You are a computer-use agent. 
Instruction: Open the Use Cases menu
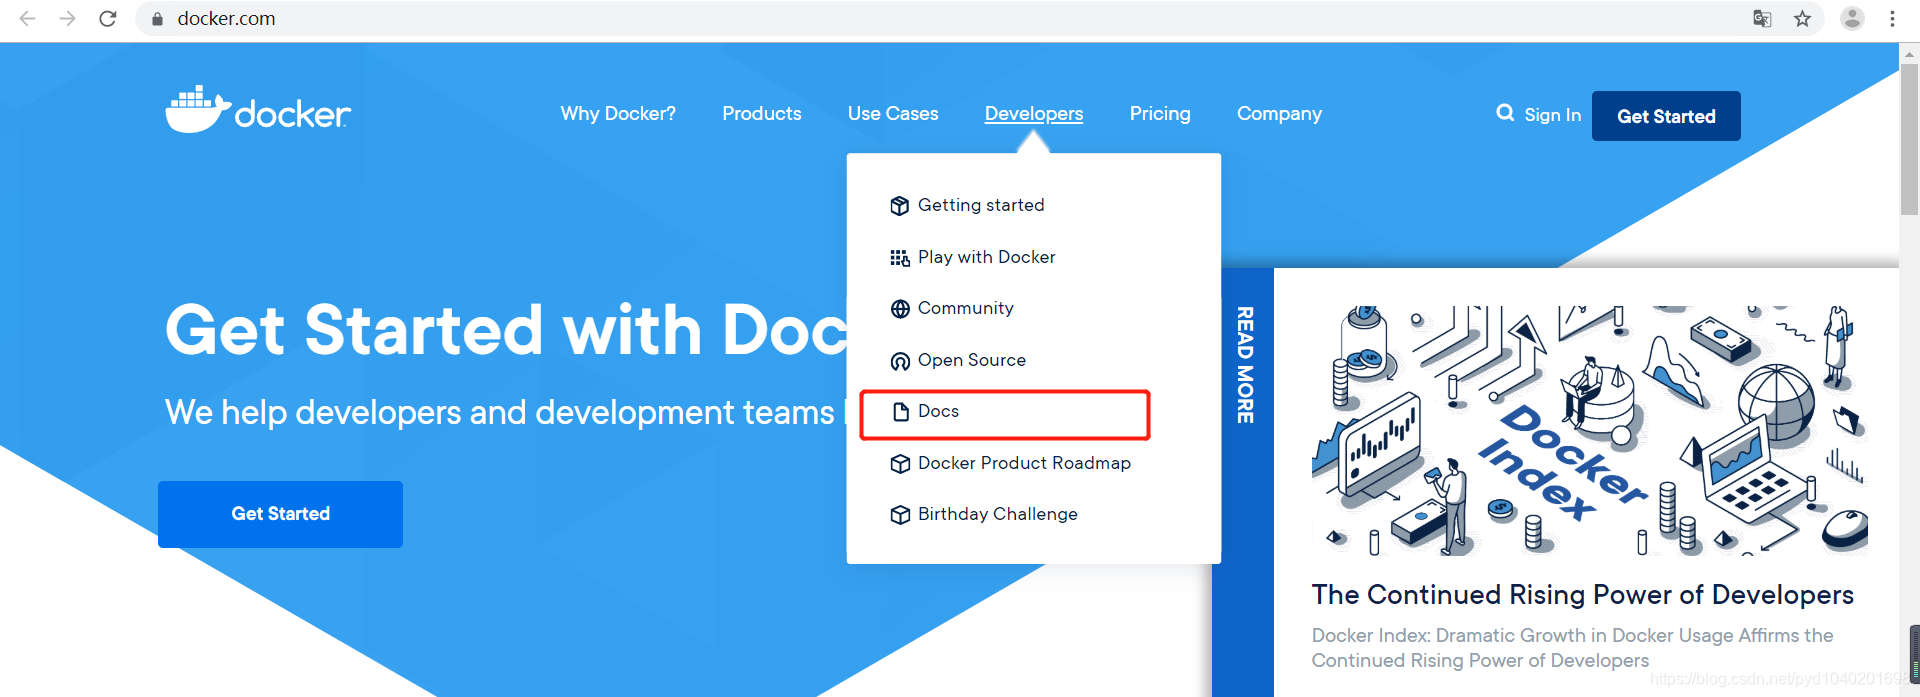coord(893,114)
